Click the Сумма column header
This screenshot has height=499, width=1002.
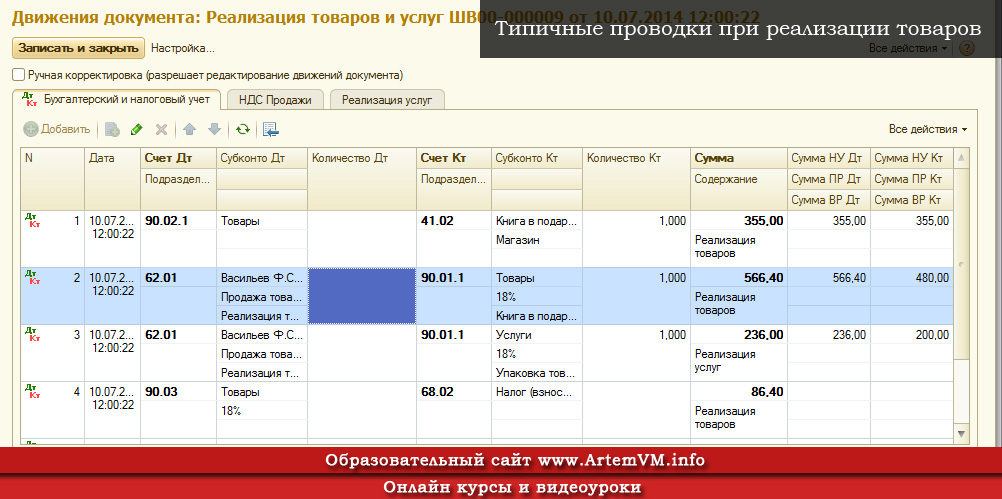click(739, 158)
